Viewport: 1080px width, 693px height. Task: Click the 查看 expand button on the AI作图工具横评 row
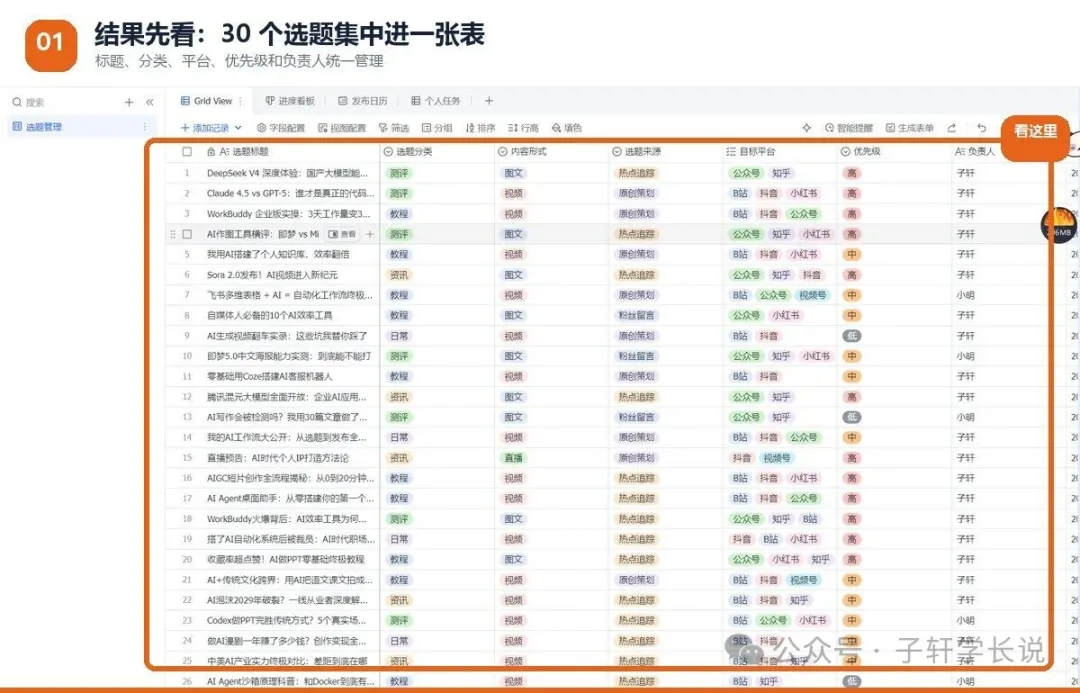[342, 234]
